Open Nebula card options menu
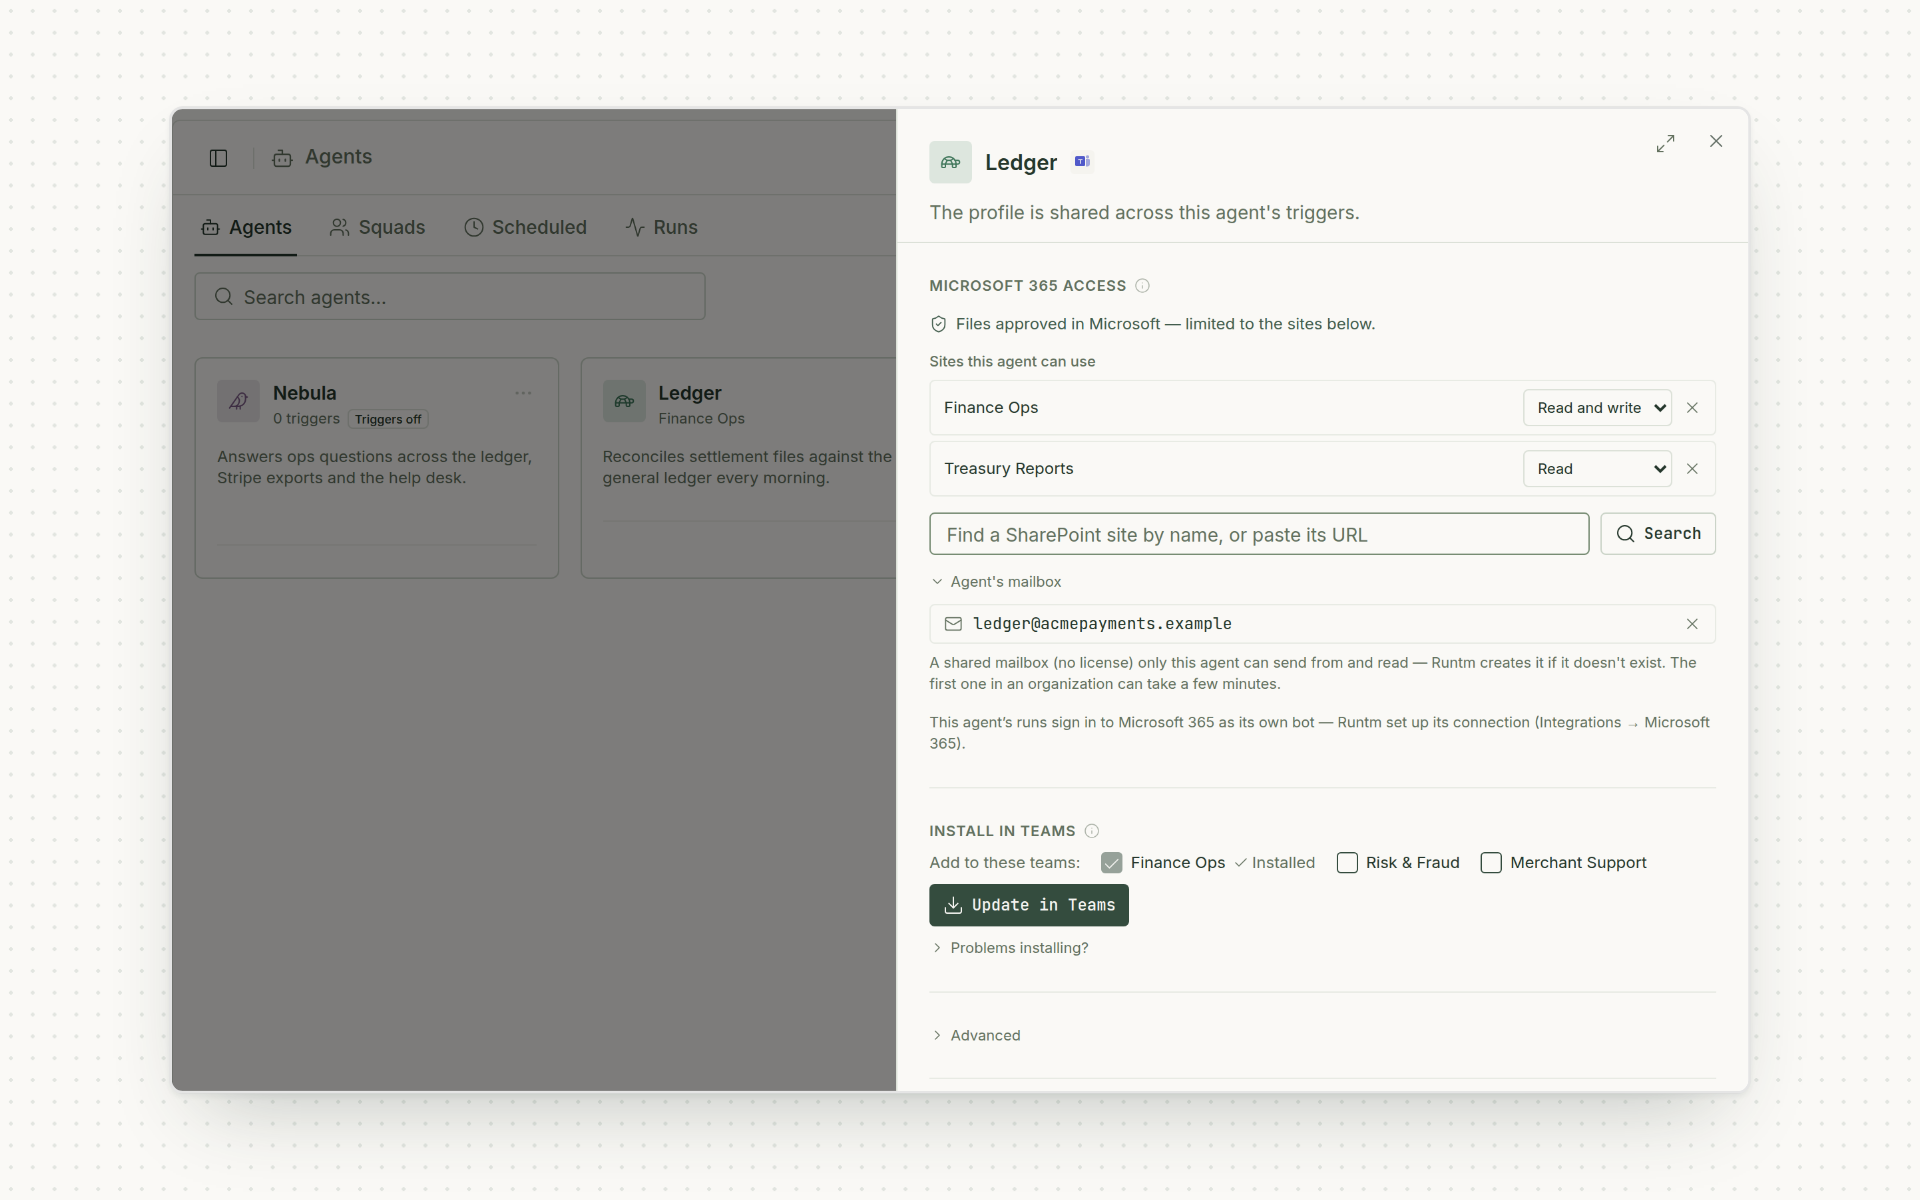Screen dimensions: 1920x1200 (523, 393)
